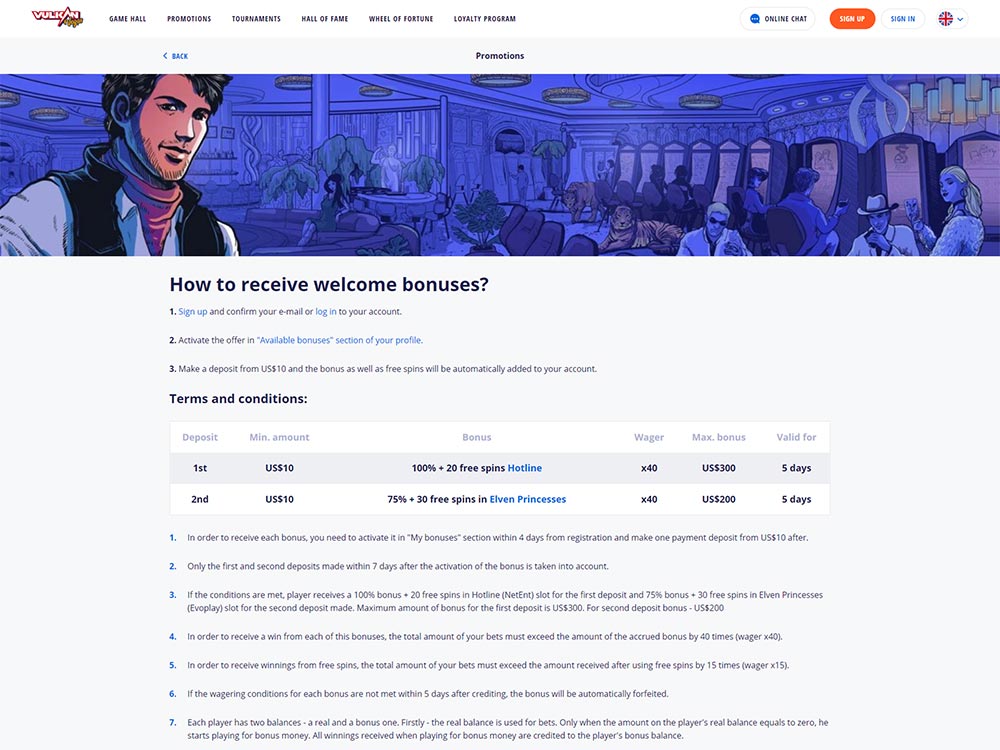Viewport: 1000px width, 750px height.
Task: Click the promotions banner image
Action: click(x=500, y=165)
